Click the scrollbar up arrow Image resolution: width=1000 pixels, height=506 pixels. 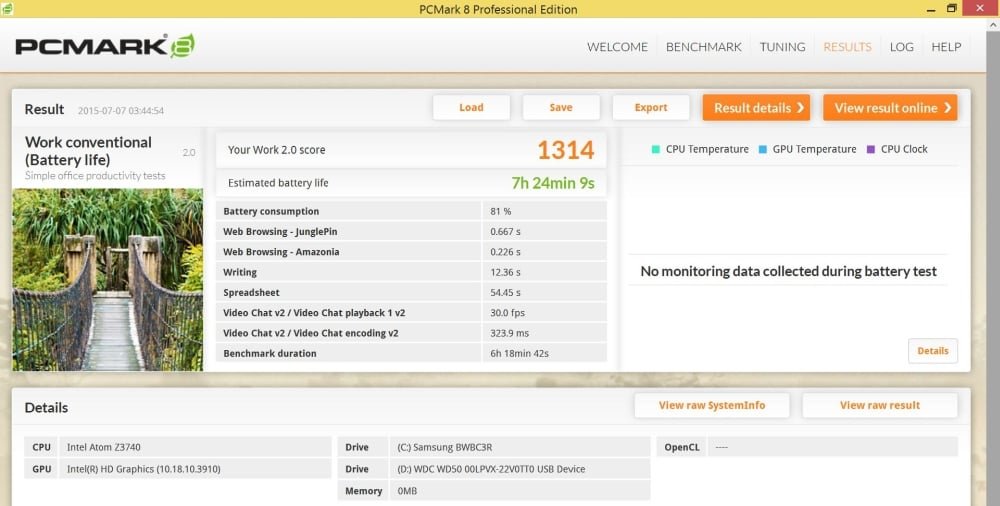pos(993,24)
